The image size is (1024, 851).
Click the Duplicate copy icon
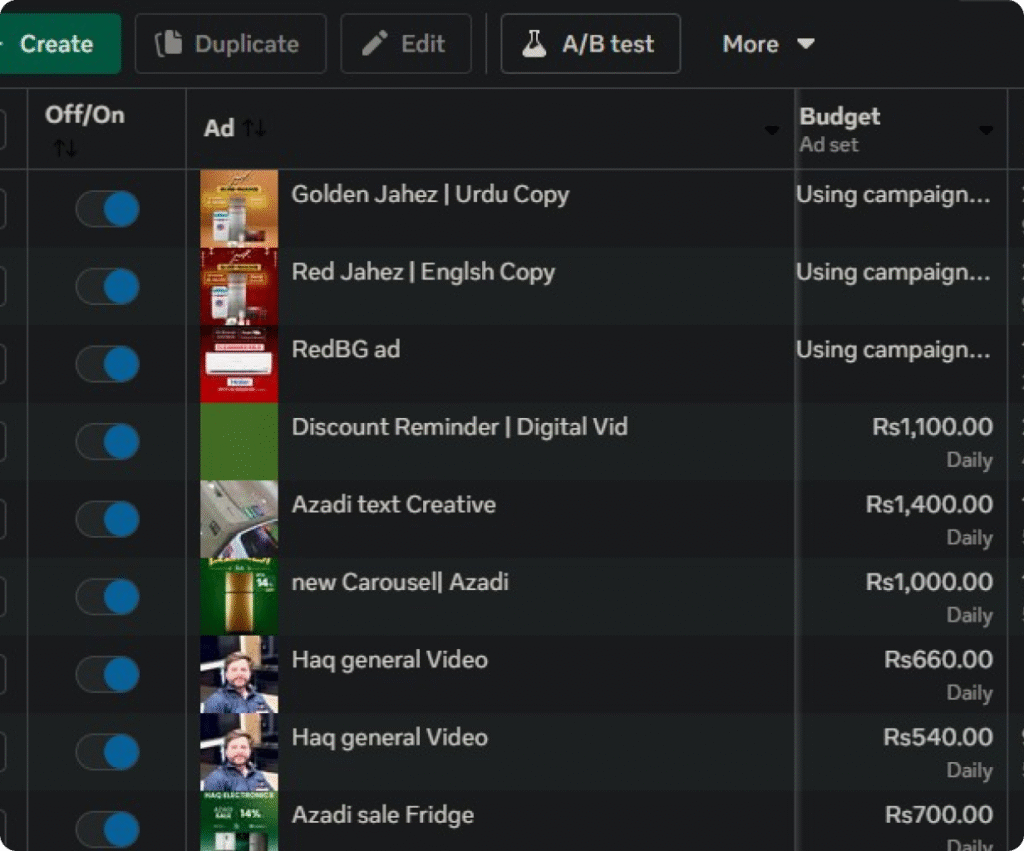coord(168,44)
